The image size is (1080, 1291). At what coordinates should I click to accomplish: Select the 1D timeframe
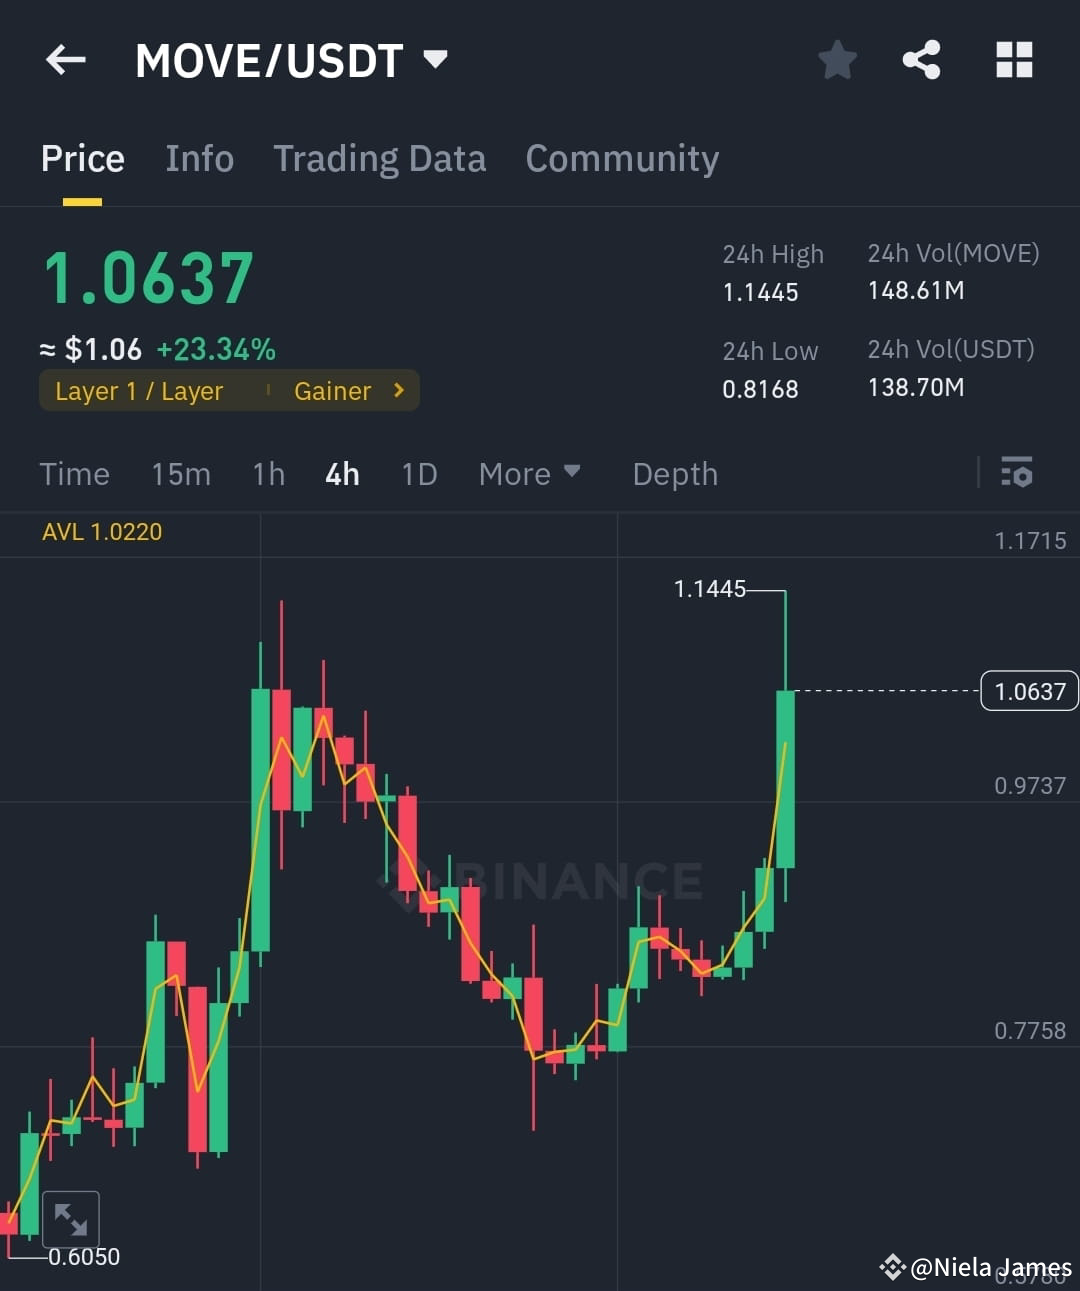(x=419, y=474)
